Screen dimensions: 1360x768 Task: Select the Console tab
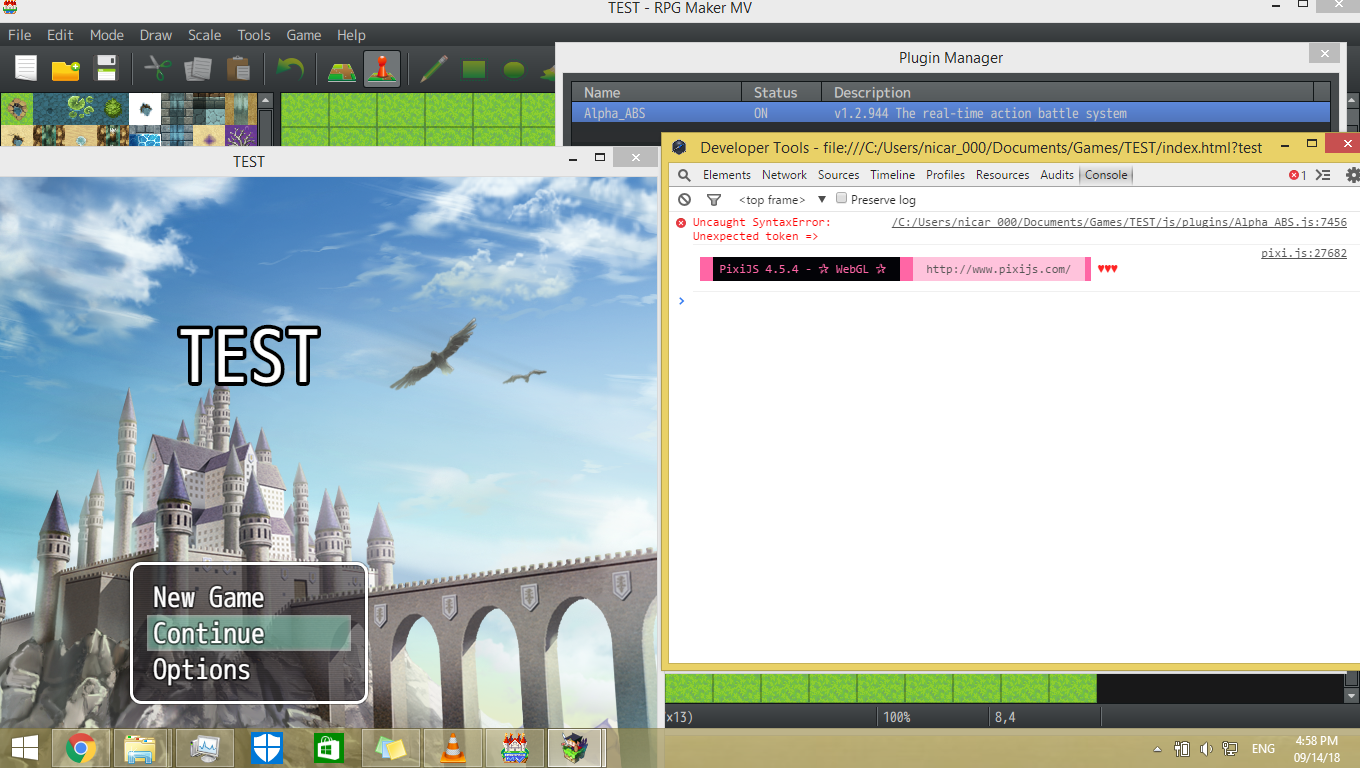click(x=1106, y=175)
